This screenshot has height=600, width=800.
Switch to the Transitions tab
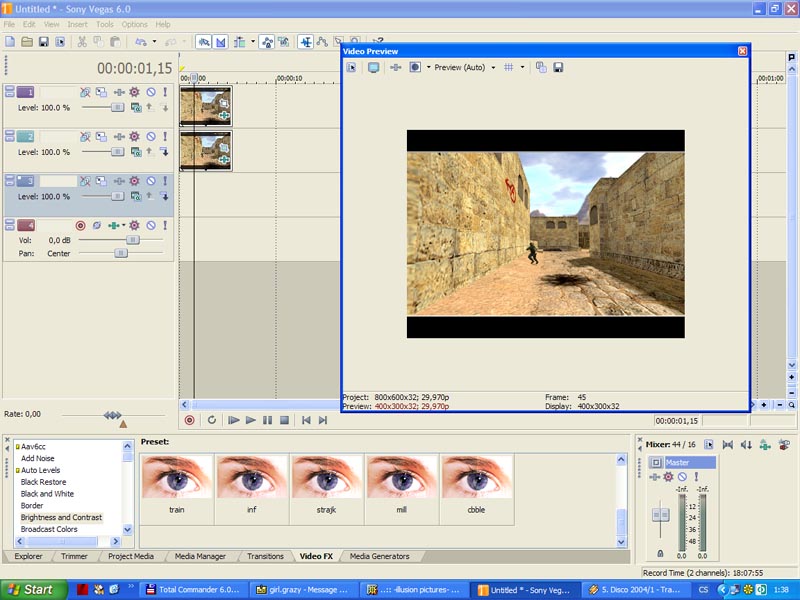[x=265, y=556]
